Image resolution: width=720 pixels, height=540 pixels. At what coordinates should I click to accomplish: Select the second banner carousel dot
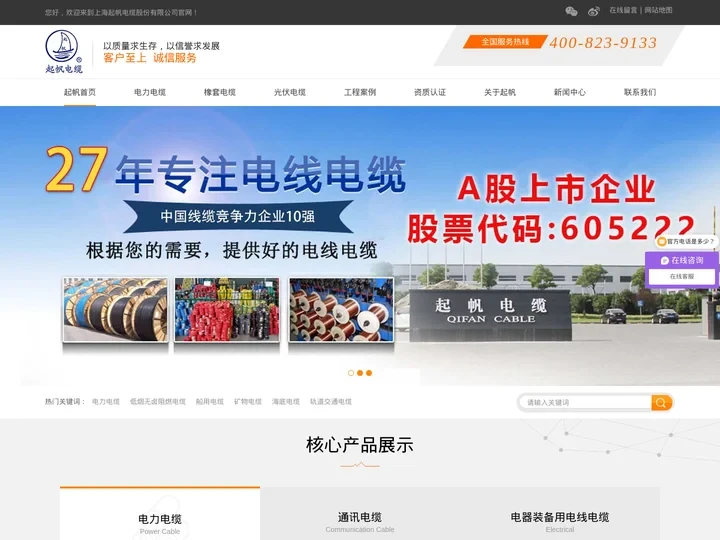pos(360,373)
